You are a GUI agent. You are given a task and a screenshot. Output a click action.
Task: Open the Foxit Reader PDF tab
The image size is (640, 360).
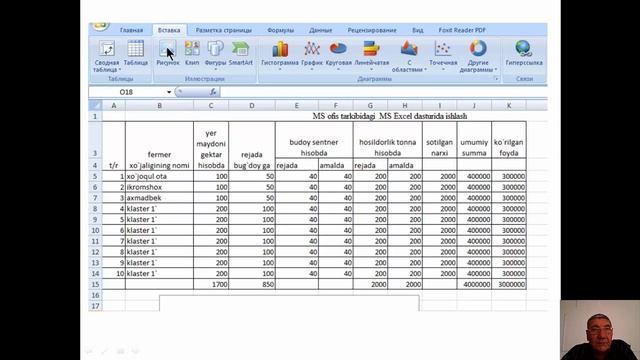pos(462,30)
